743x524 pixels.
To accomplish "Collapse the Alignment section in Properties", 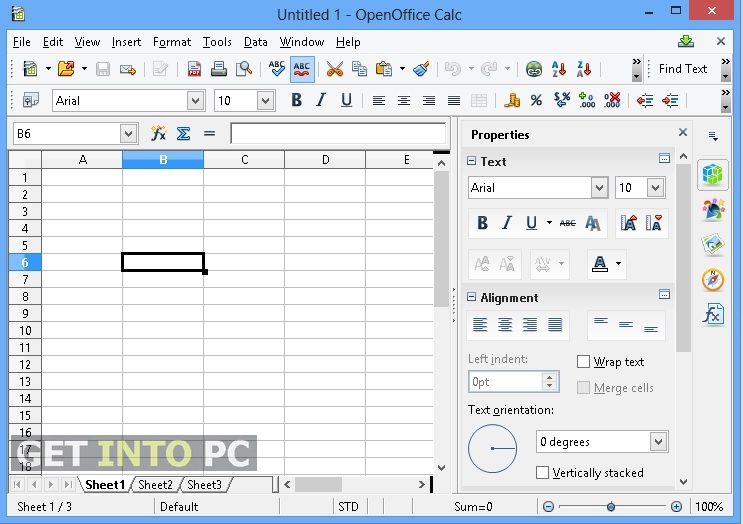I will pos(471,297).
